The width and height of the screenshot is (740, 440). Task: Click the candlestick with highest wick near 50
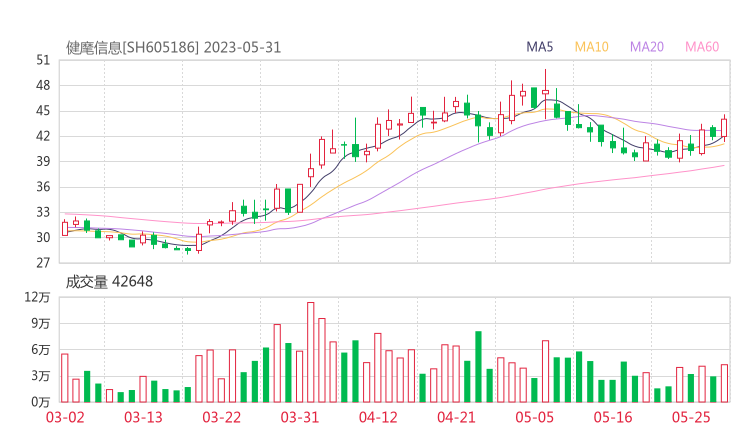tap(546, 93)
